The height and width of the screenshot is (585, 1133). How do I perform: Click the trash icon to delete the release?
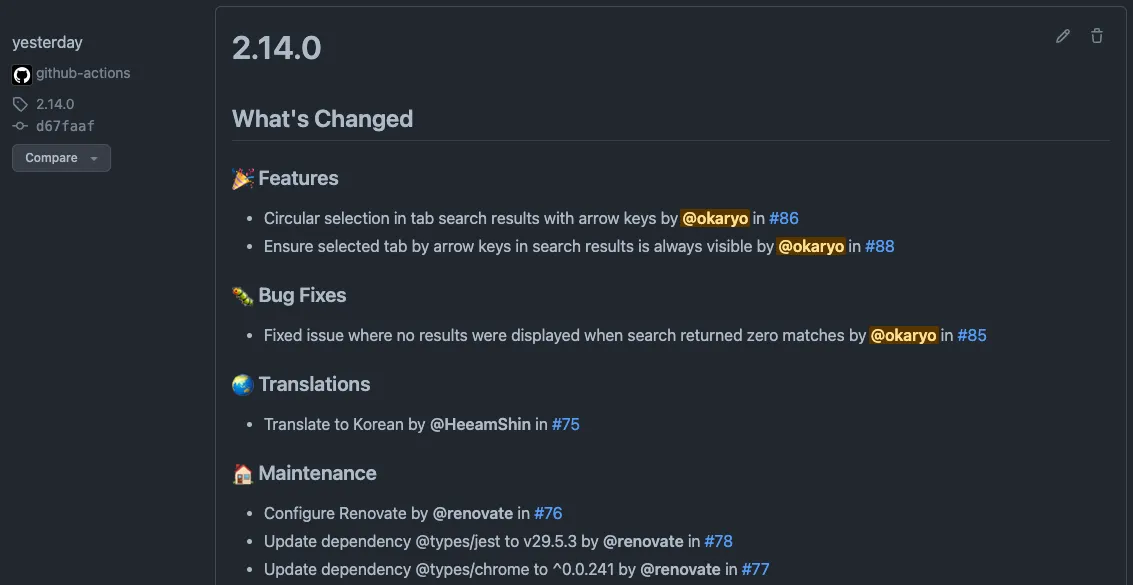pos(1097,35)
